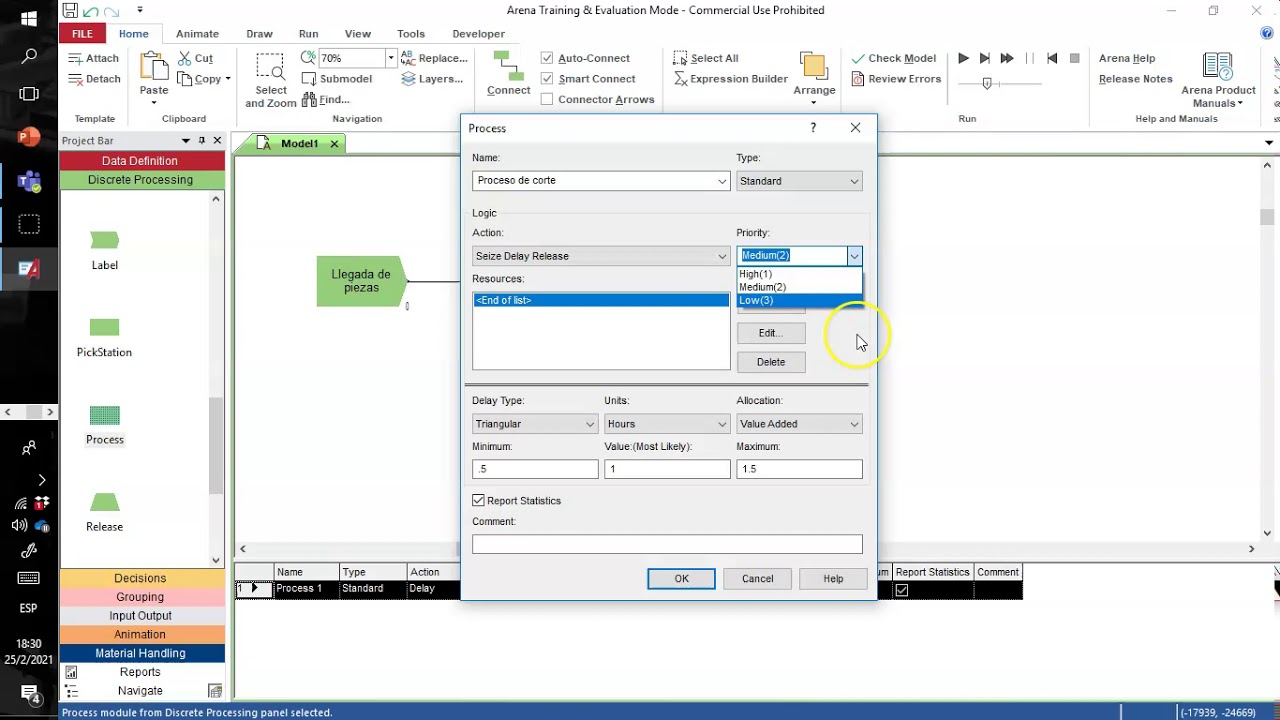Select the PickStation module icon
Image resolution: width=1280 pixels, height=720 pixels.
104,327
